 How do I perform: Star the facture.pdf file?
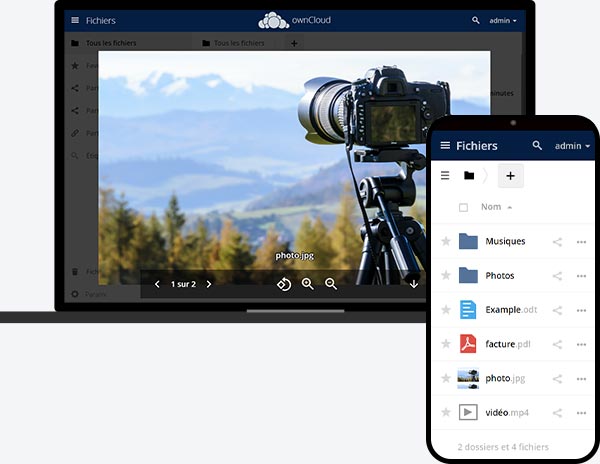(x=446, y=344)
